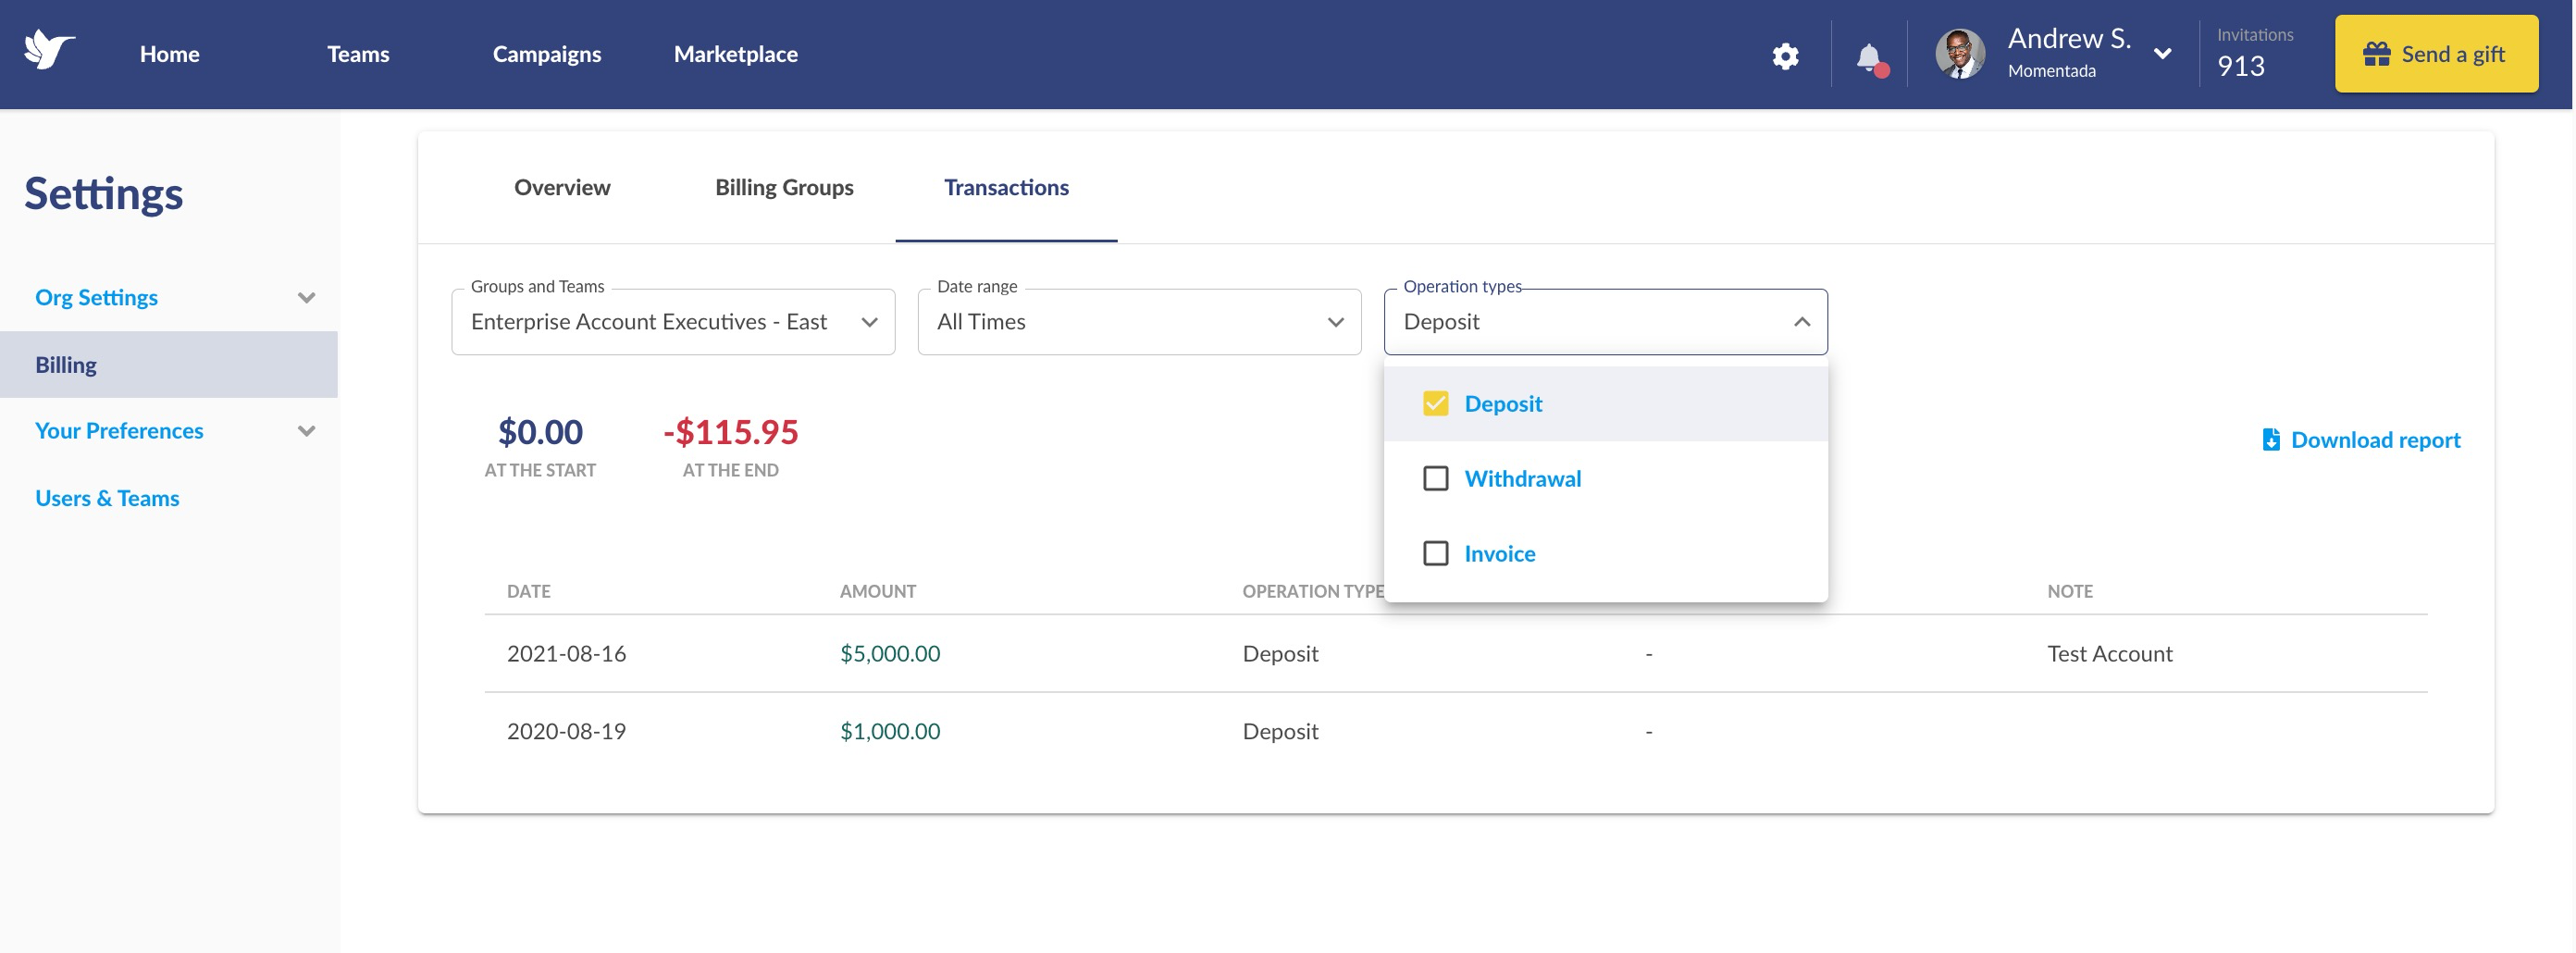Click the OPERATION TYPE column header
The height and width of the screenshot is (953, 2576).
point(1312,591)
